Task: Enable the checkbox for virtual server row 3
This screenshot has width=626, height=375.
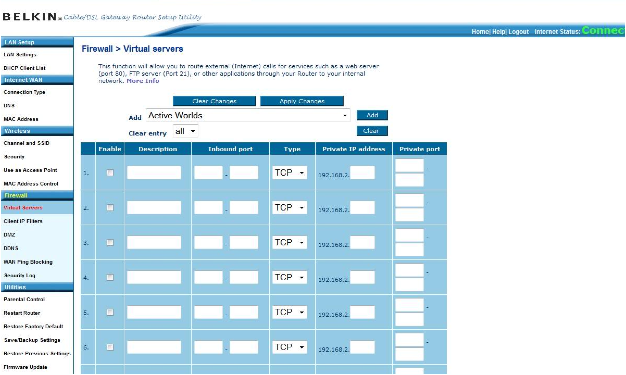Action: pos(110,242)
